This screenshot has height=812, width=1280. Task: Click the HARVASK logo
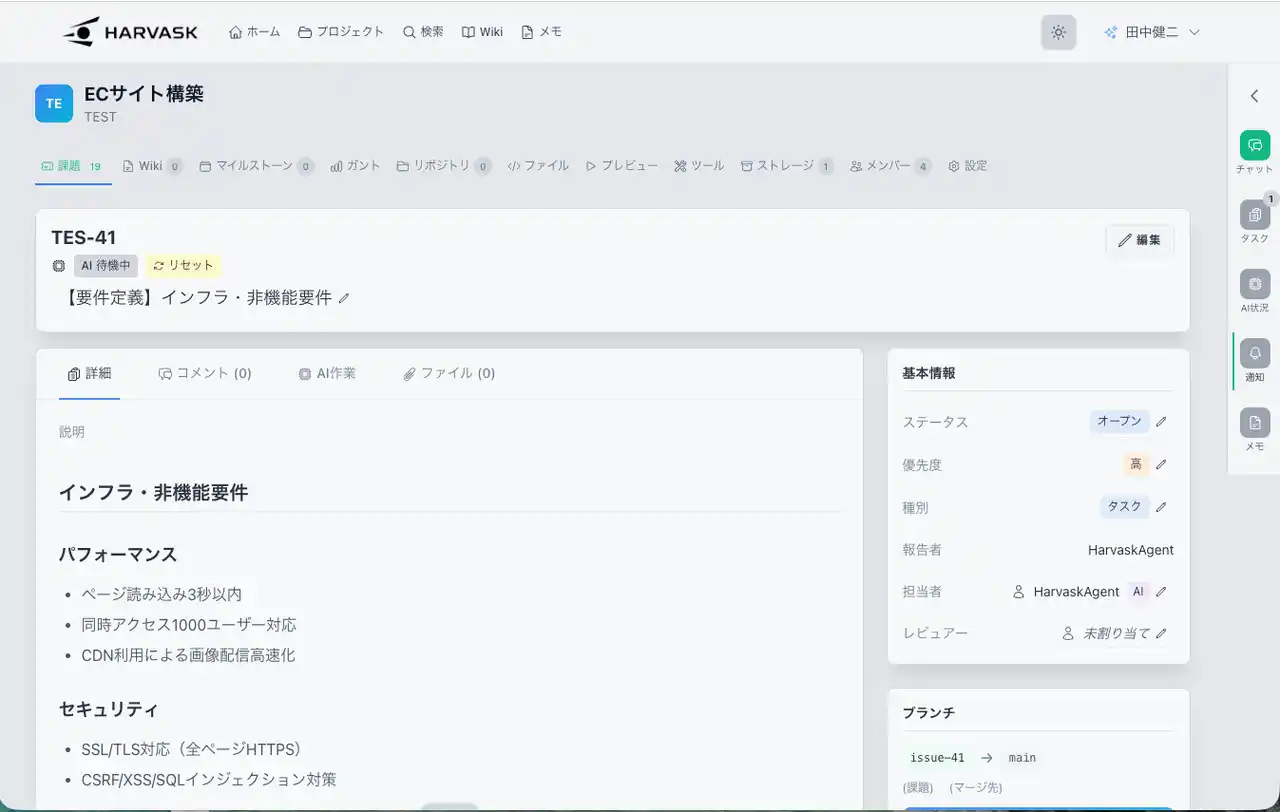coord(130,32)
